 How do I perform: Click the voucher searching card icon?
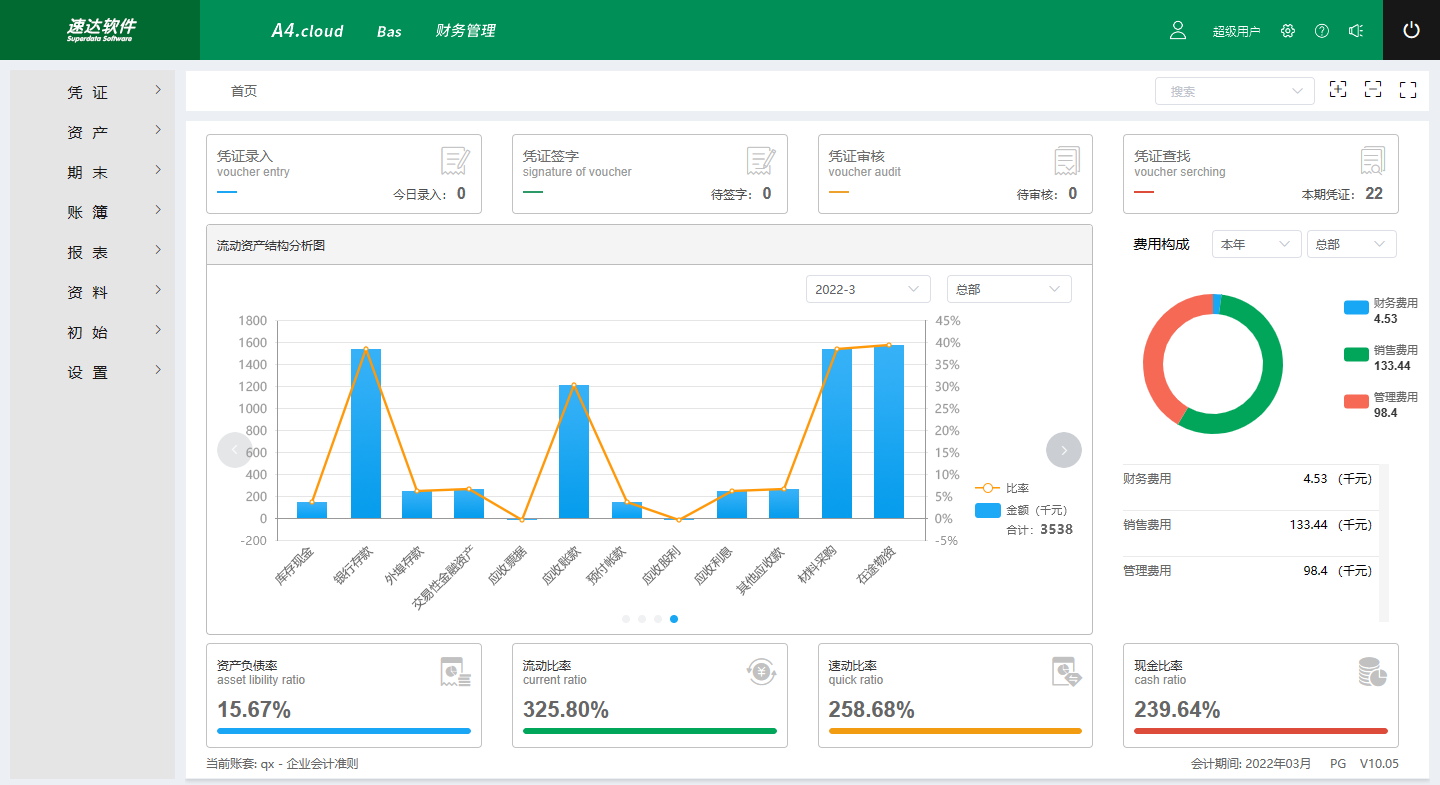coord(1372,161)
